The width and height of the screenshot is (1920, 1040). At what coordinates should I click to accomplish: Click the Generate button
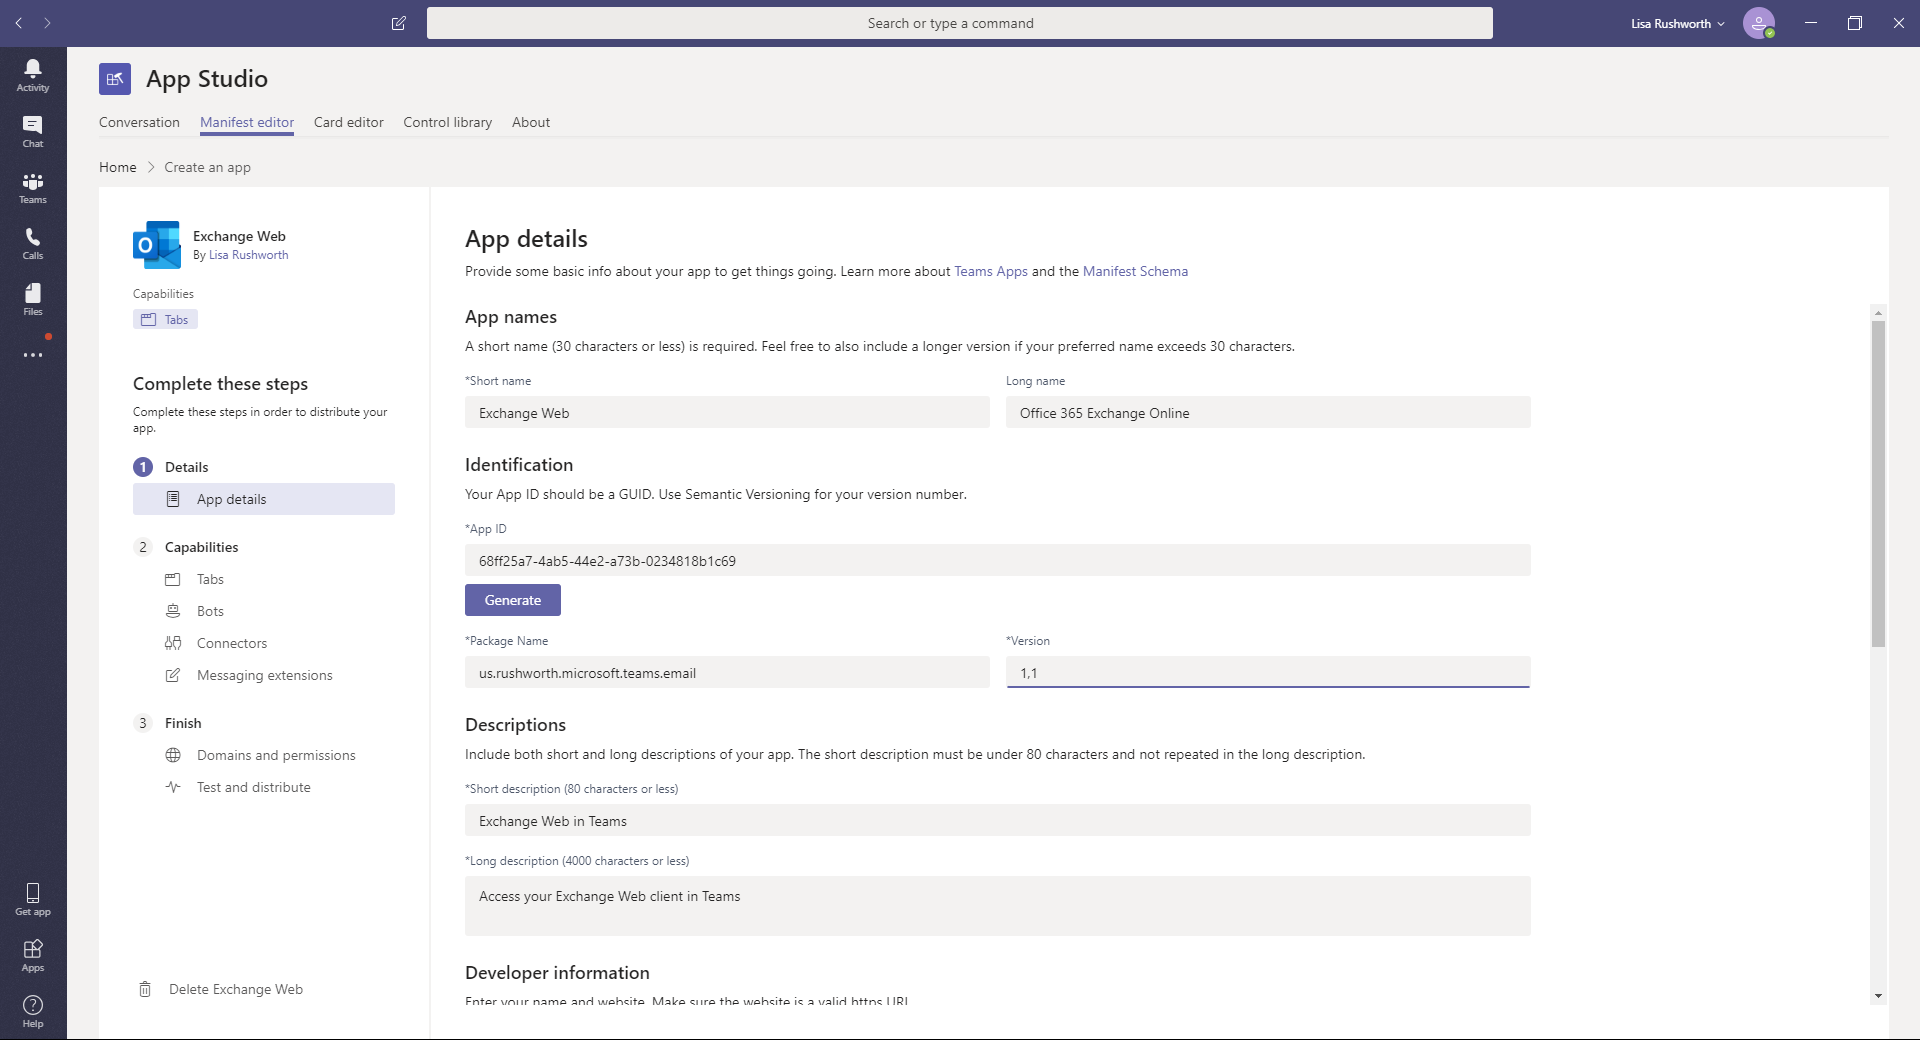click(513, 600)
